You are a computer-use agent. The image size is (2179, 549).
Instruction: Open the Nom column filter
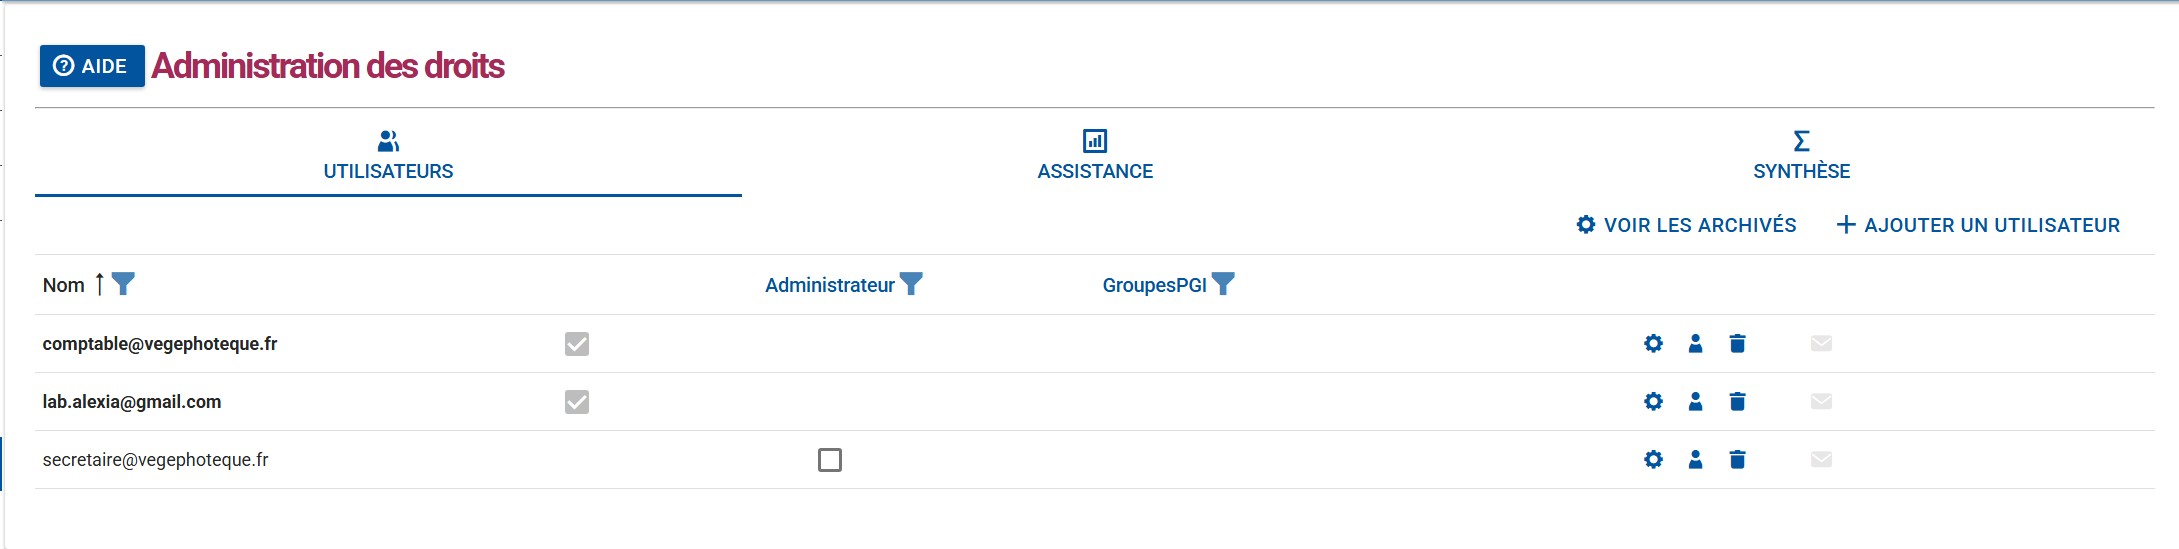click(123, 285)
